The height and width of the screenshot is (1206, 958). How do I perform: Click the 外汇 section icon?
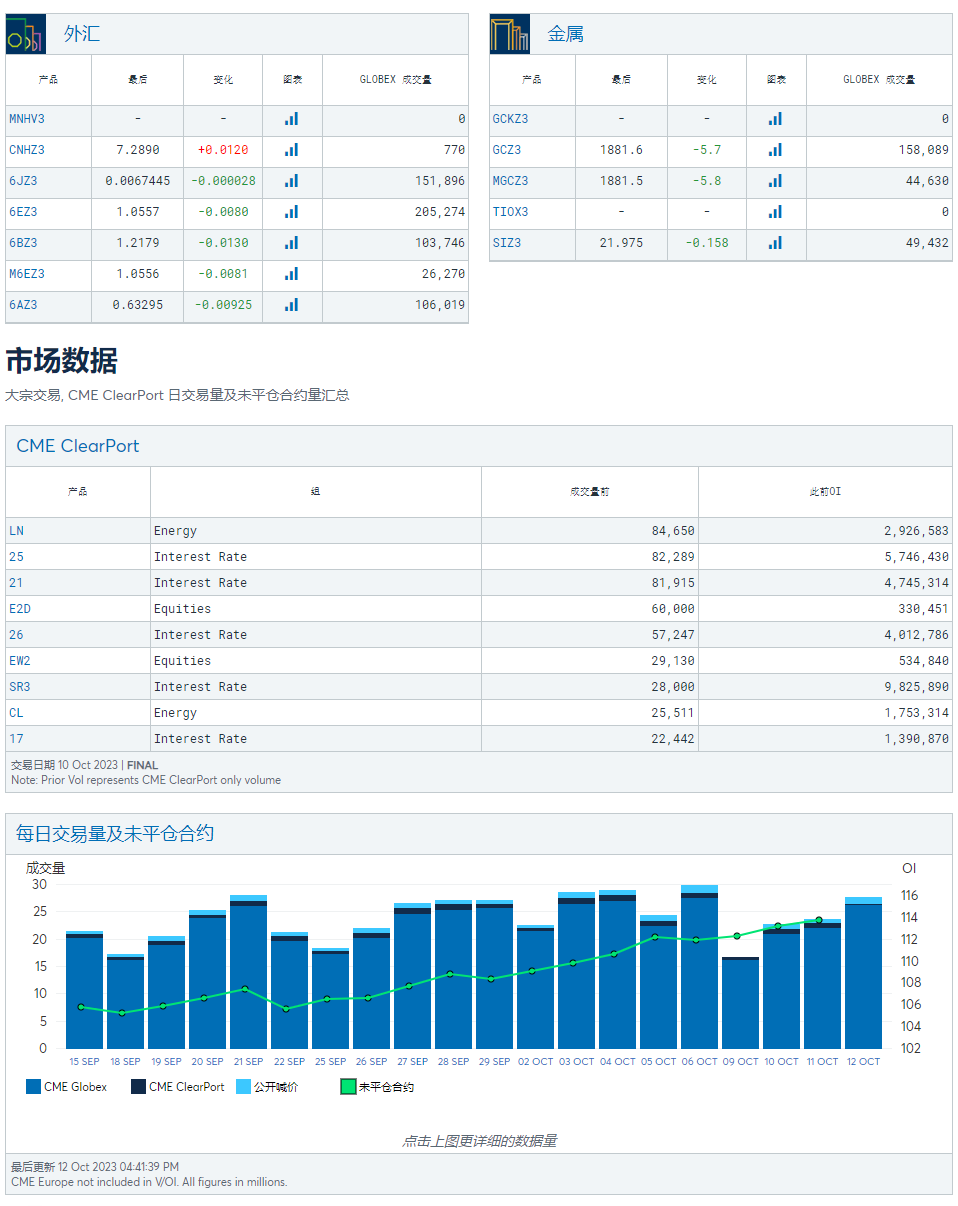coord(26,34)
